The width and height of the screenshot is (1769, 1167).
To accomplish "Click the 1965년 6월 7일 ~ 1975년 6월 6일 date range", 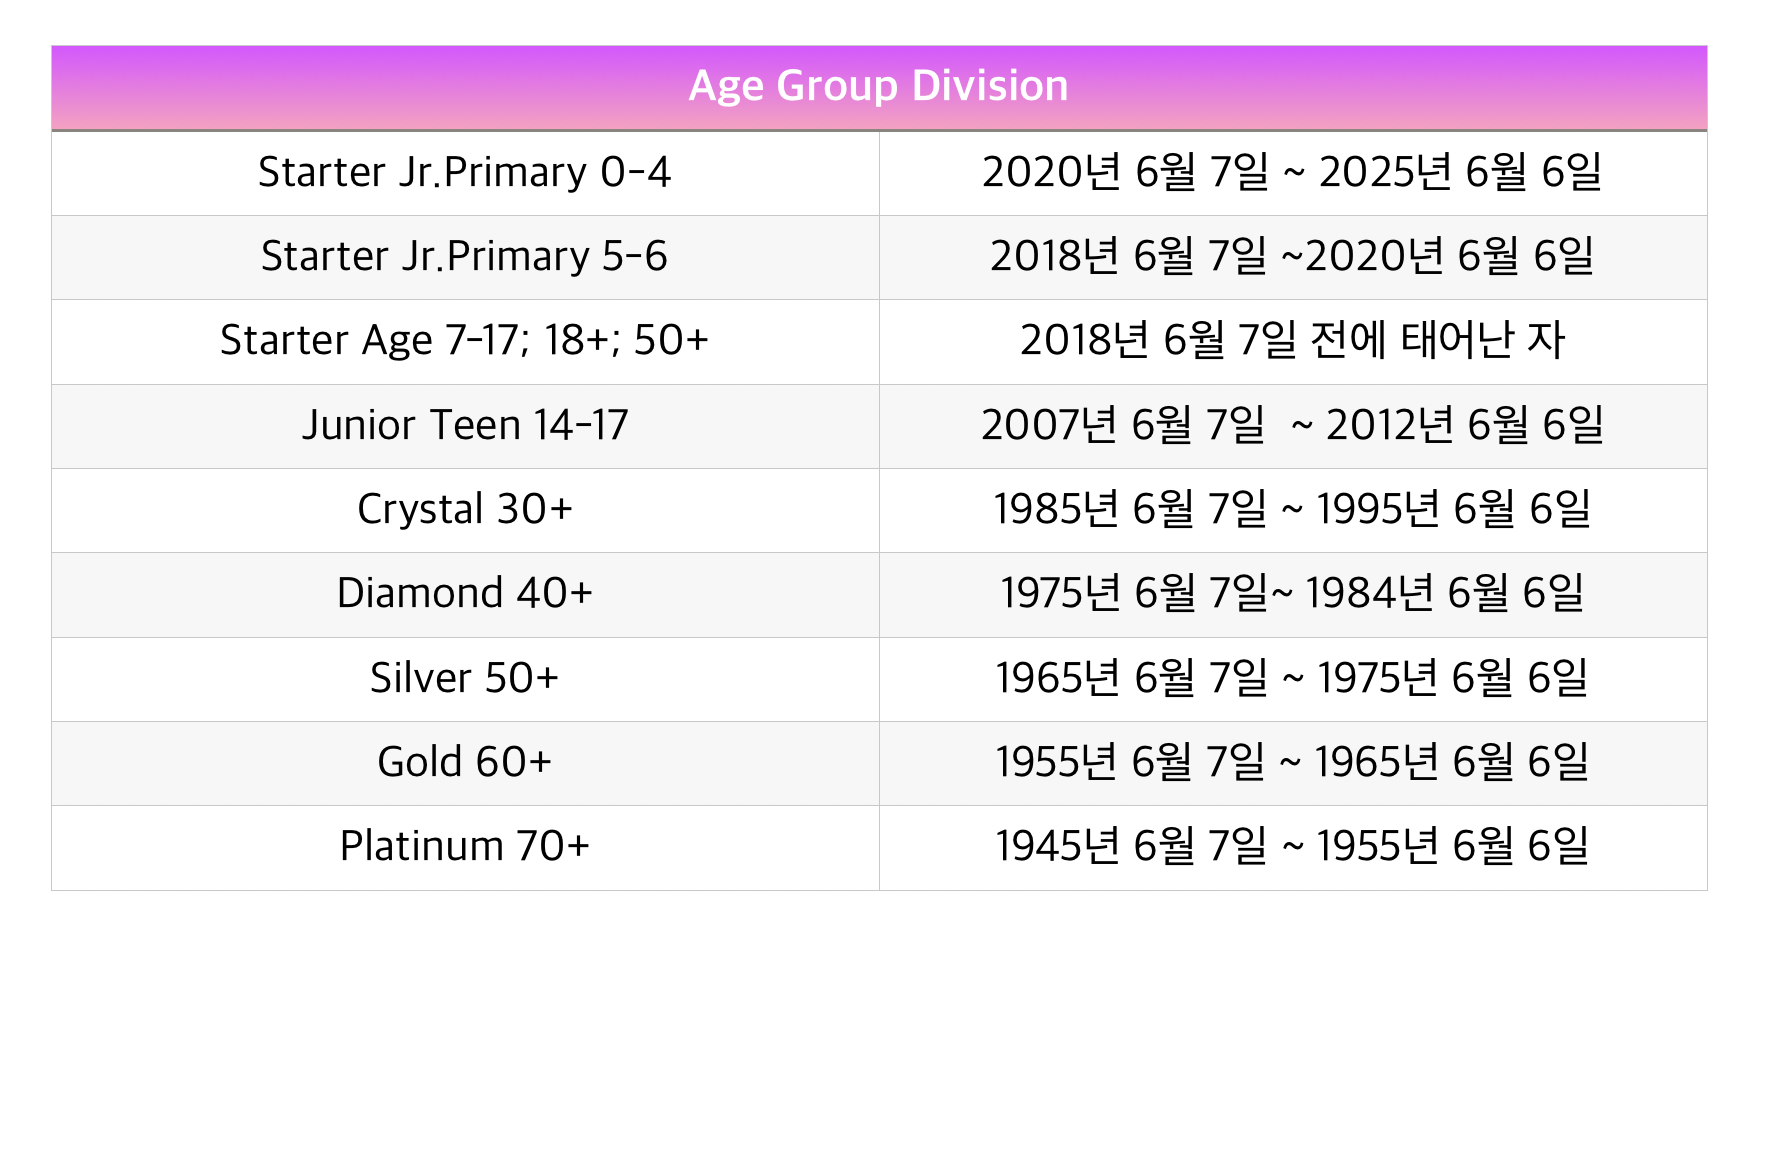I will tap(1292, 679).
